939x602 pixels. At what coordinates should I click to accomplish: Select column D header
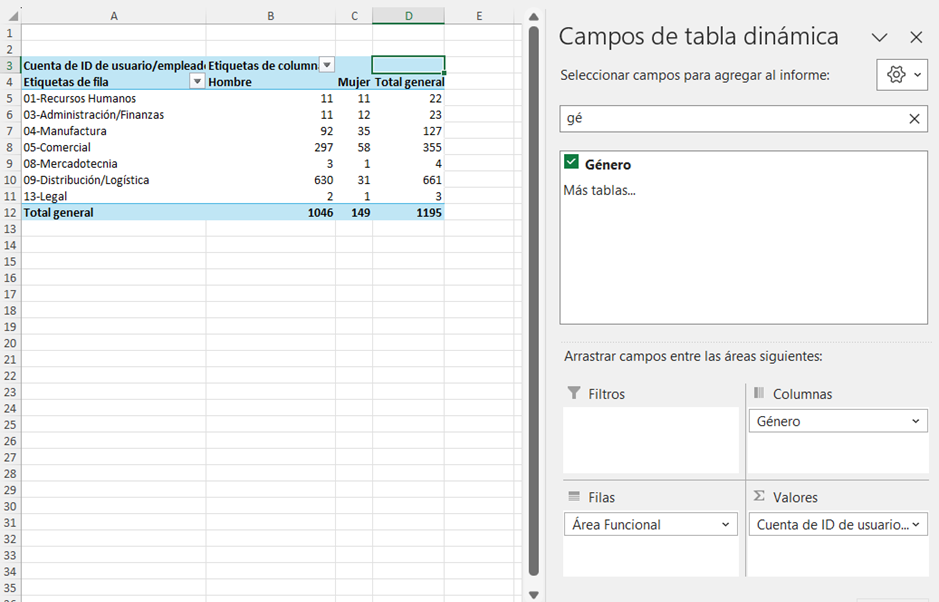408,16
